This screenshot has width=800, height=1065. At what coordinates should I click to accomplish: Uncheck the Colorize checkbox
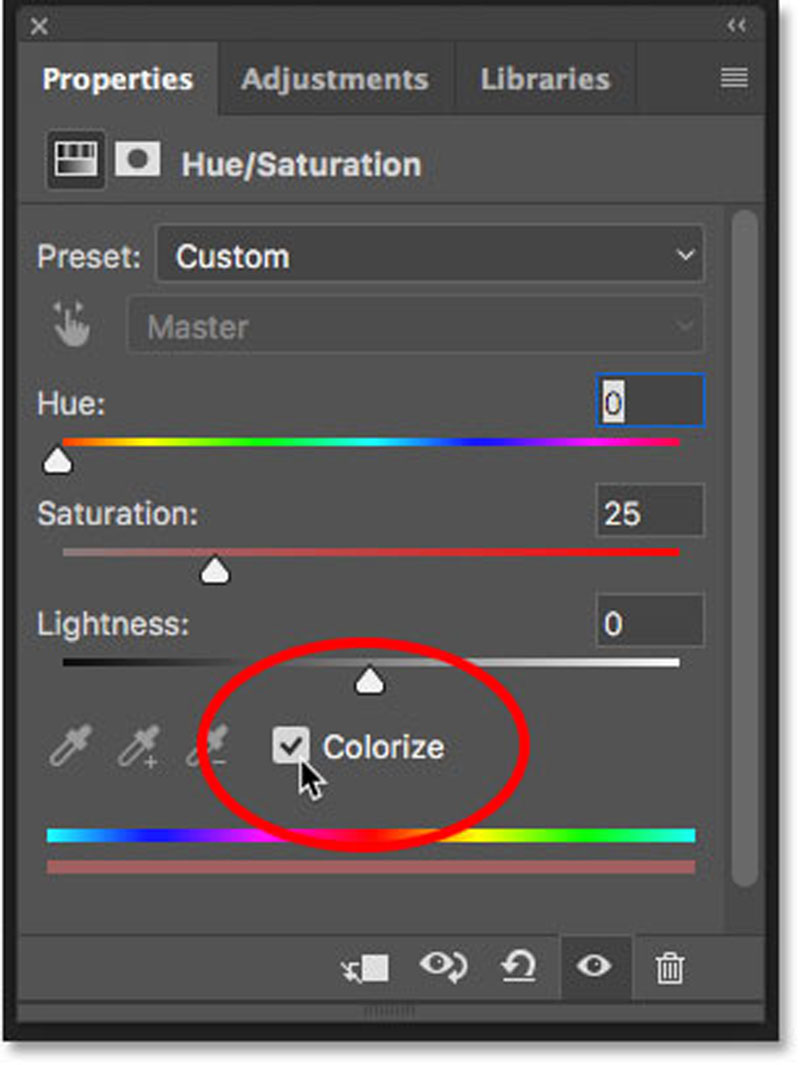pos(290,746)
